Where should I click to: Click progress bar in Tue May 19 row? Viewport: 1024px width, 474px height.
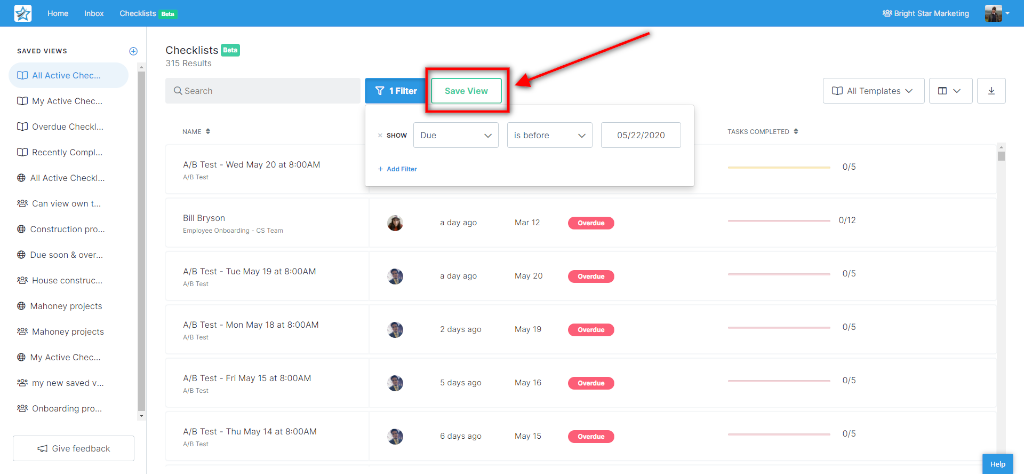(779, 274)
